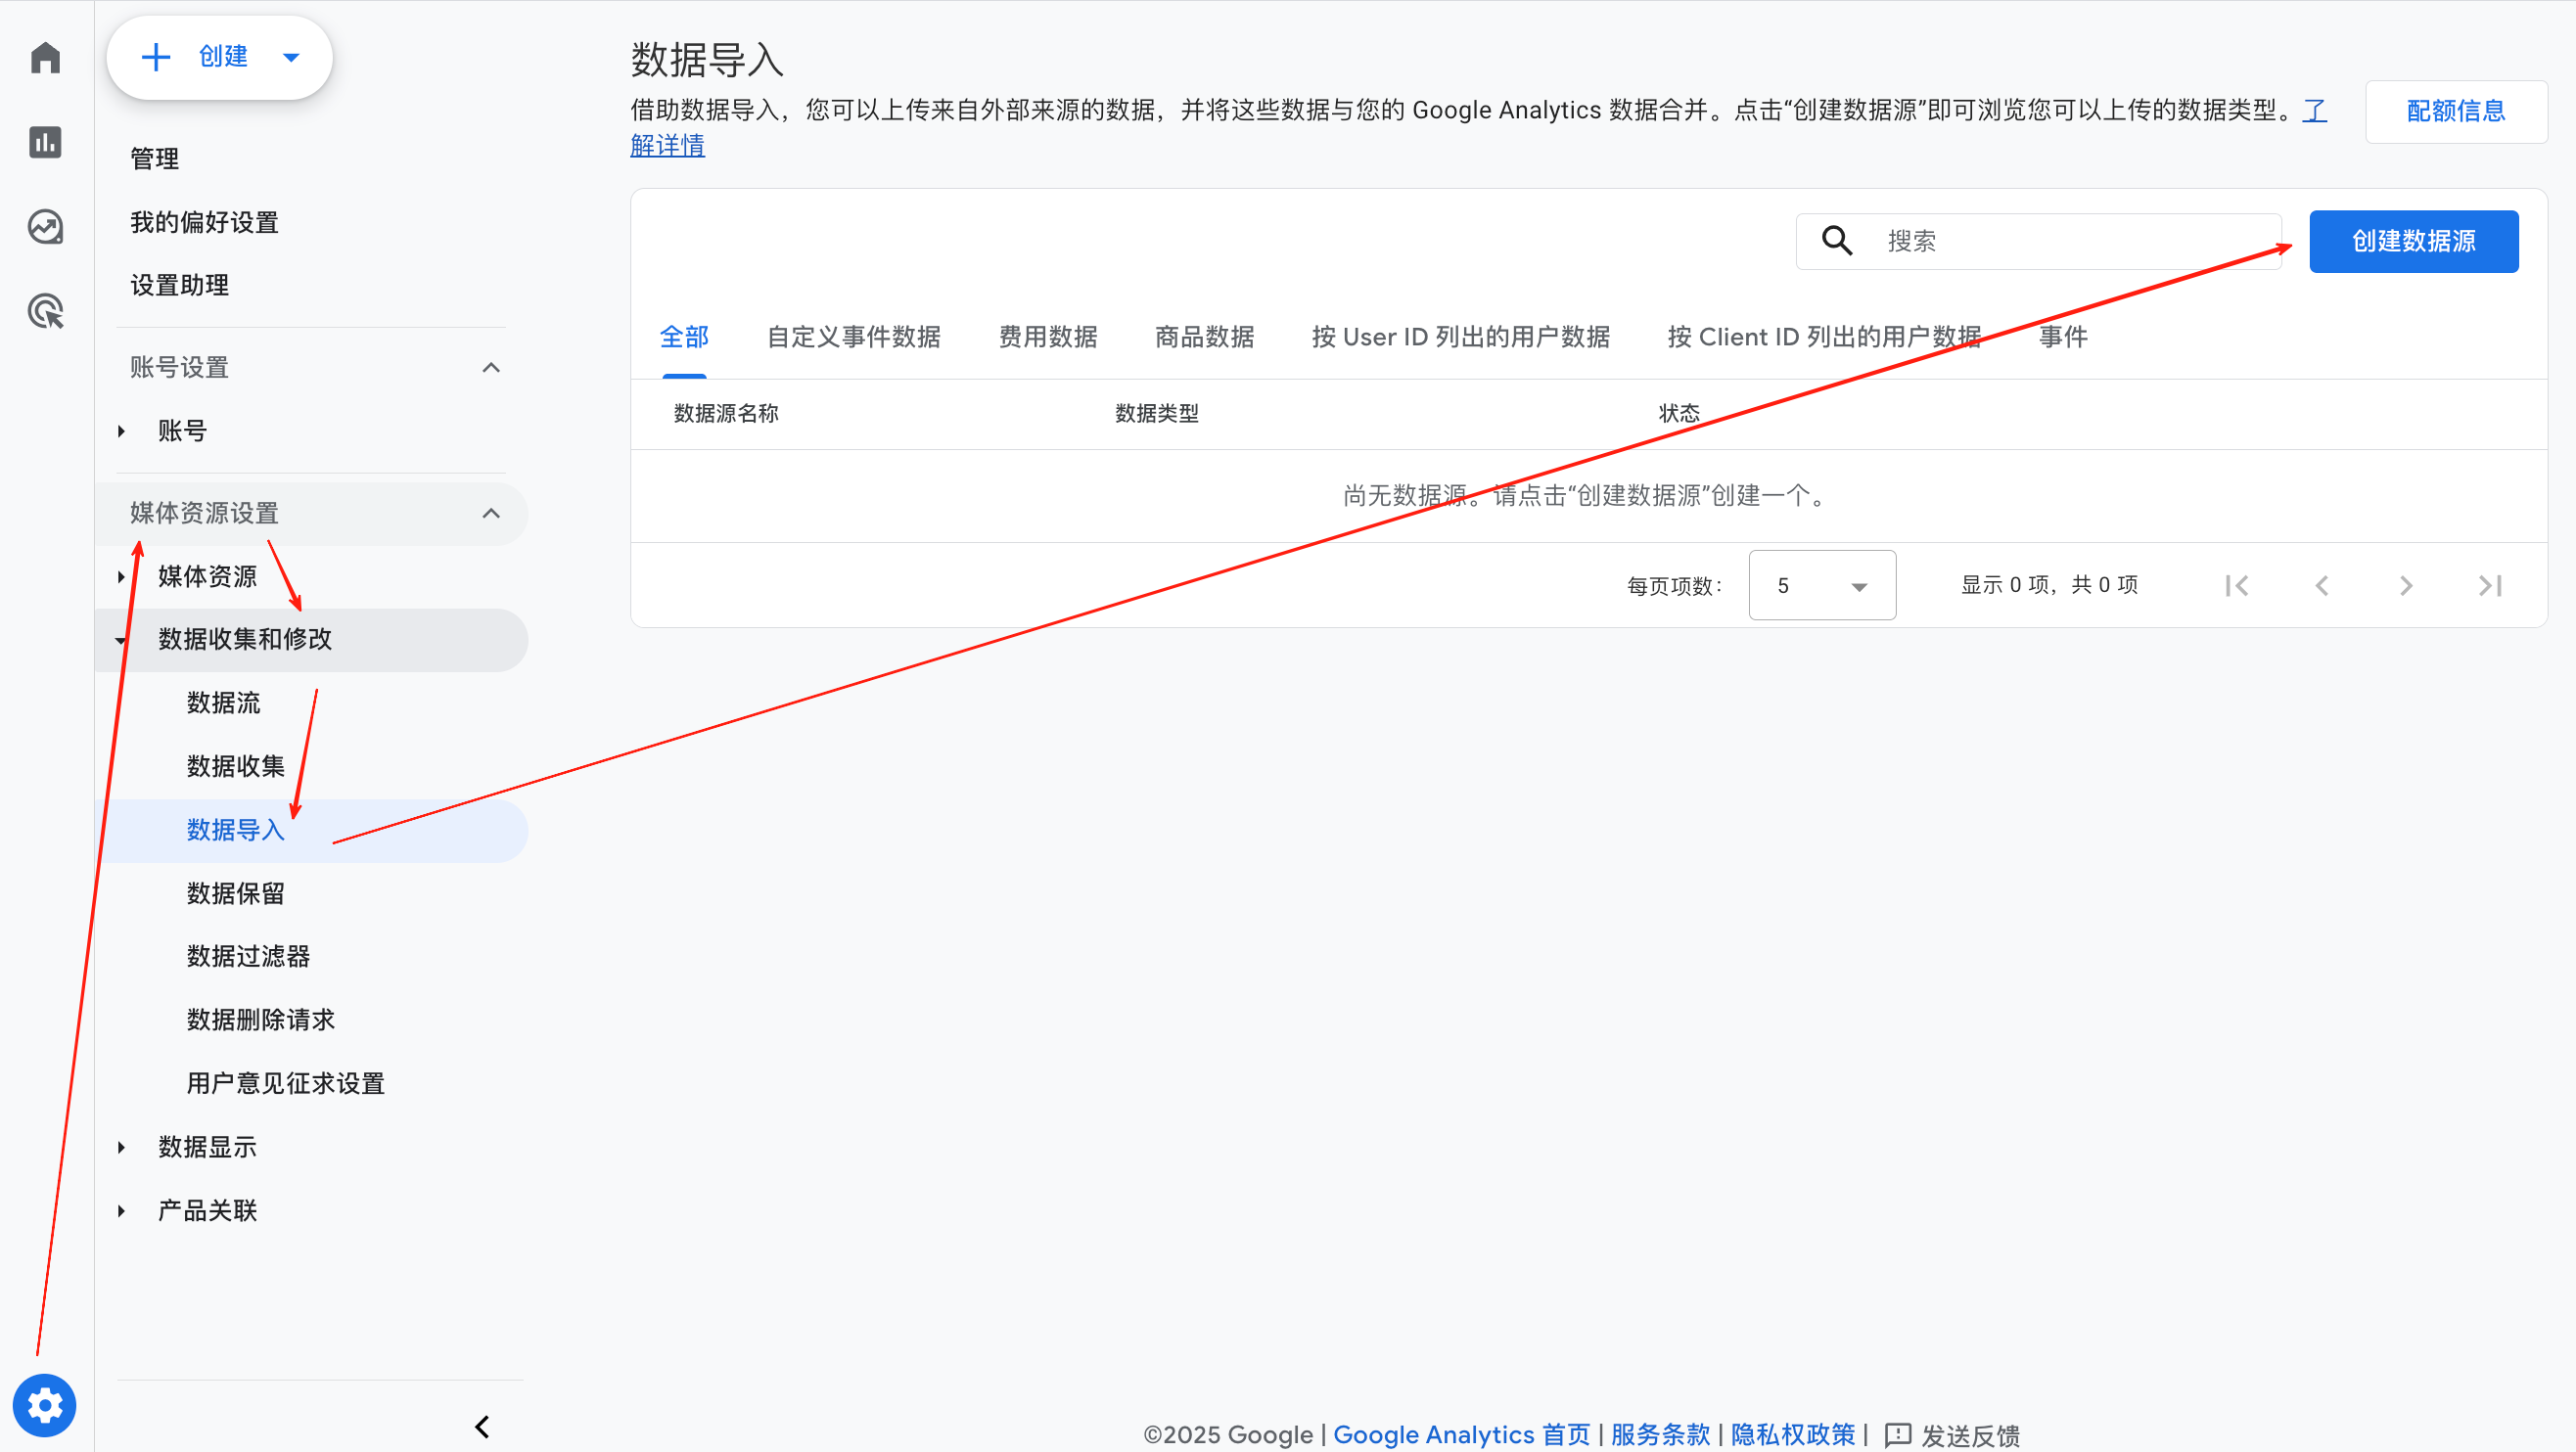Image resolution: width=2576 pixels, height=1452 pixels.
Task: Collapse the 媒体资源设置 section
Action: [491, 513]
